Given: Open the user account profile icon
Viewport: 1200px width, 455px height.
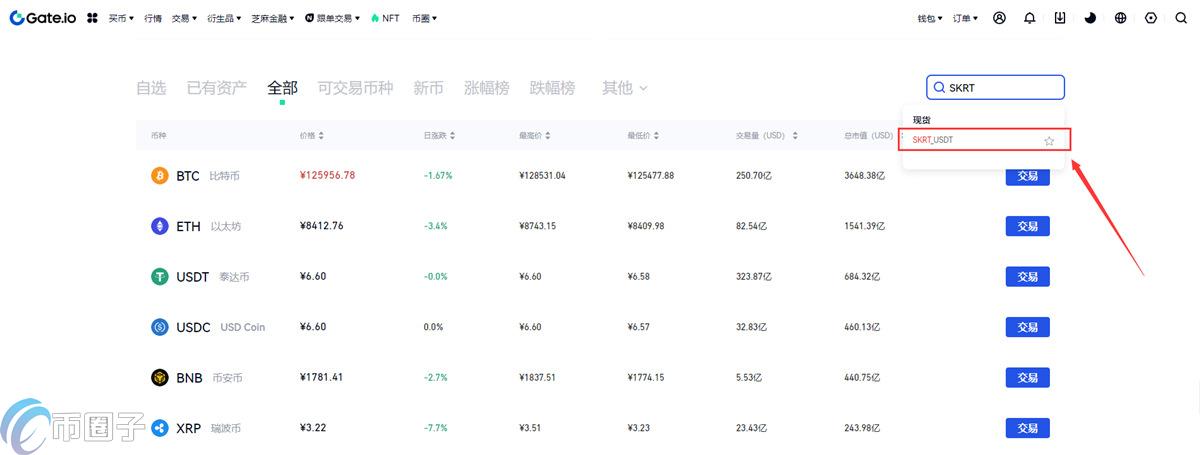Looking at the screenshot, I should tap(999, 18).
